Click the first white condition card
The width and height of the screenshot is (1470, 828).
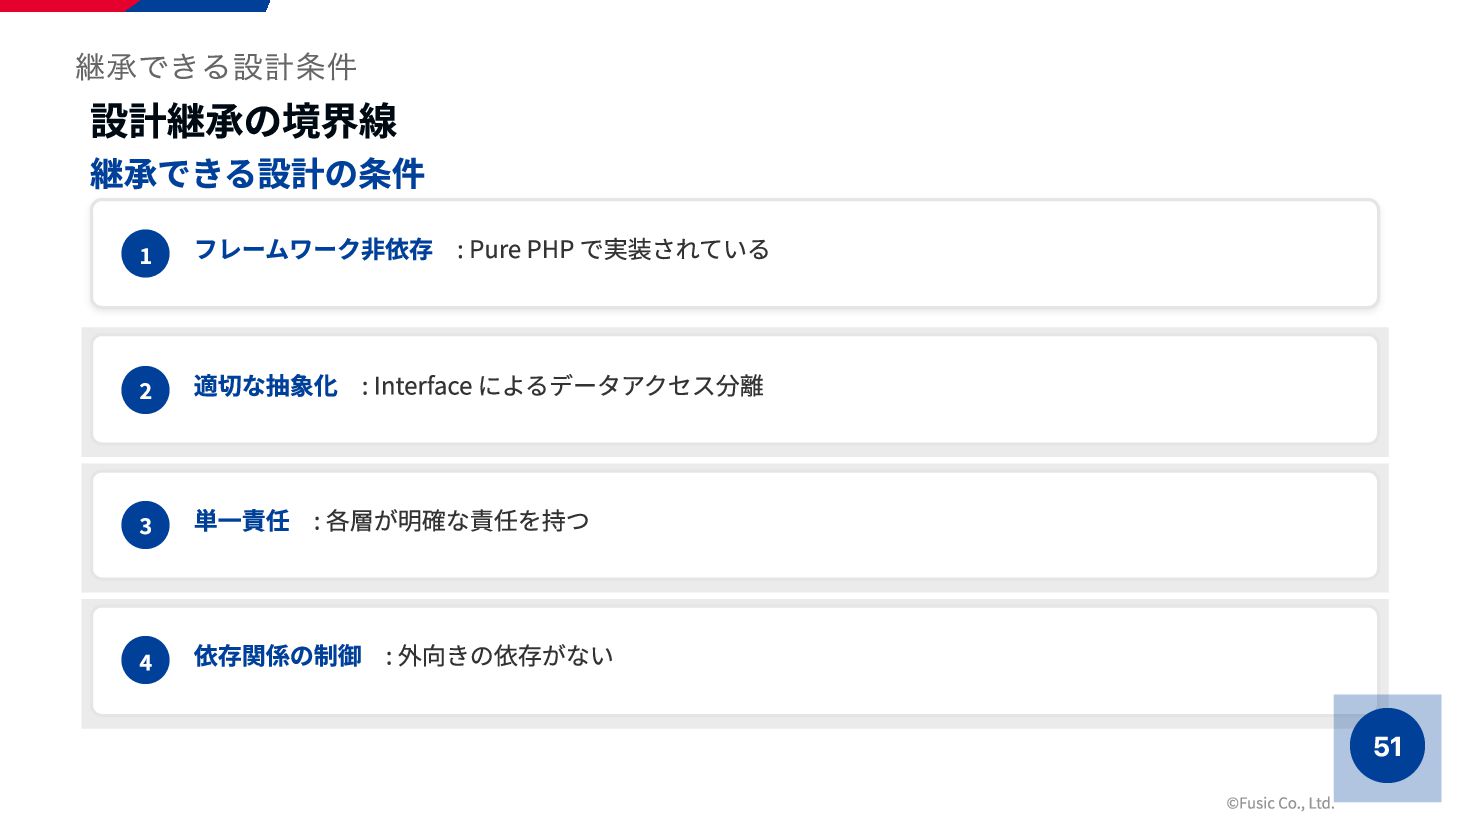point(735,254)
